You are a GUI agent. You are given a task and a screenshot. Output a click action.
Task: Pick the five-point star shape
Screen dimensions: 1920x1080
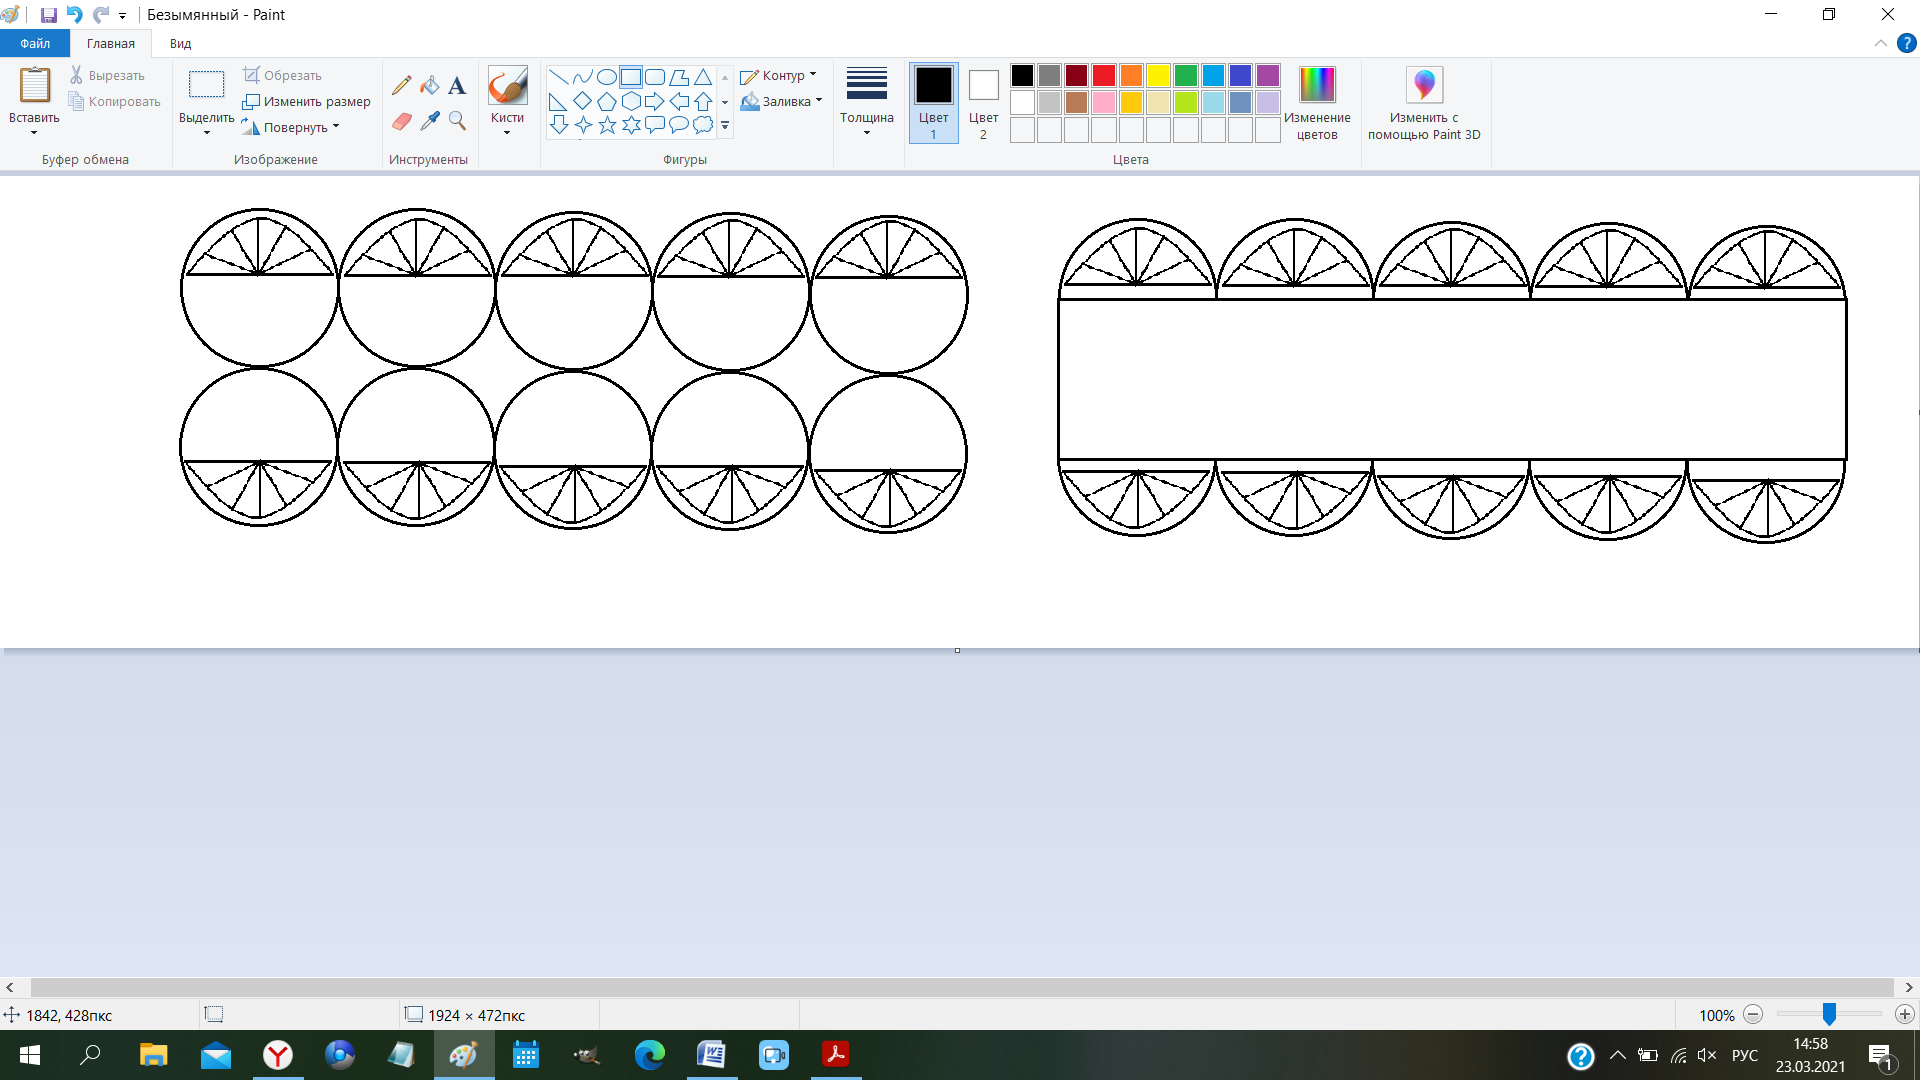pos(607,125)
